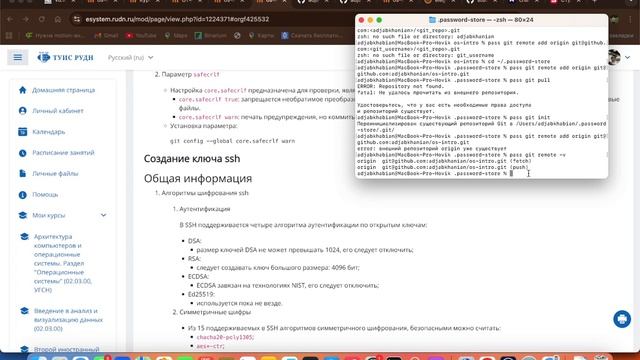The width and height of the screenshot is (640, 360).
Task: Open the hamburger side menu button
Action: point(18,58)
